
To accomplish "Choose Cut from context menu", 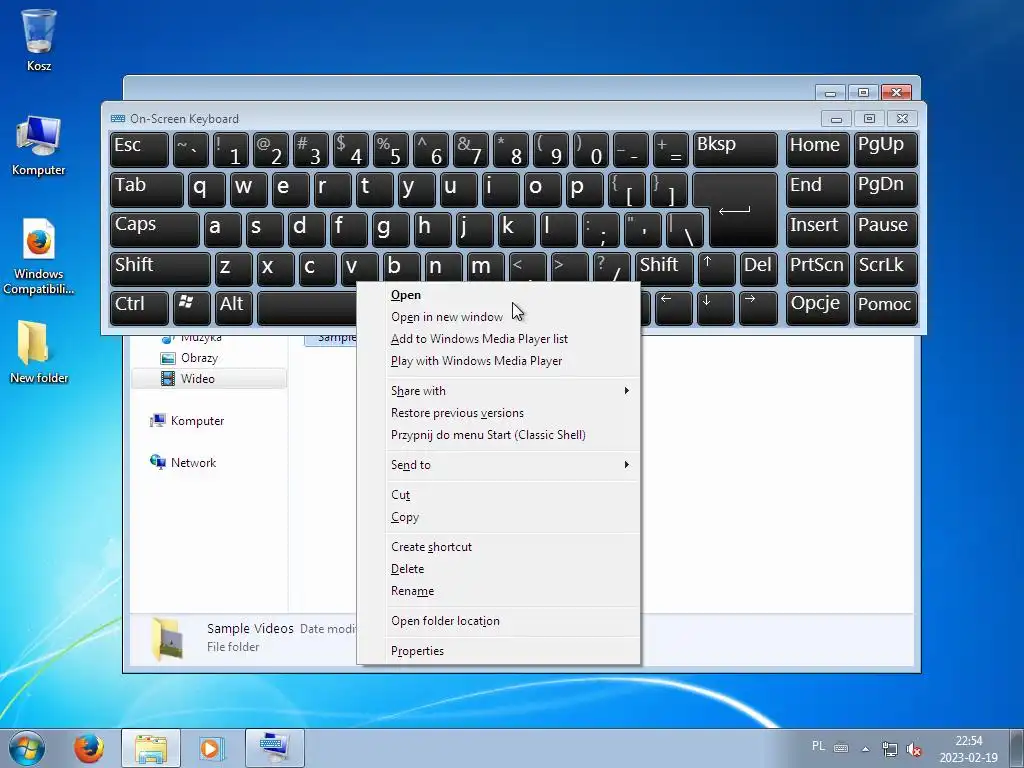I will (513, 495).
